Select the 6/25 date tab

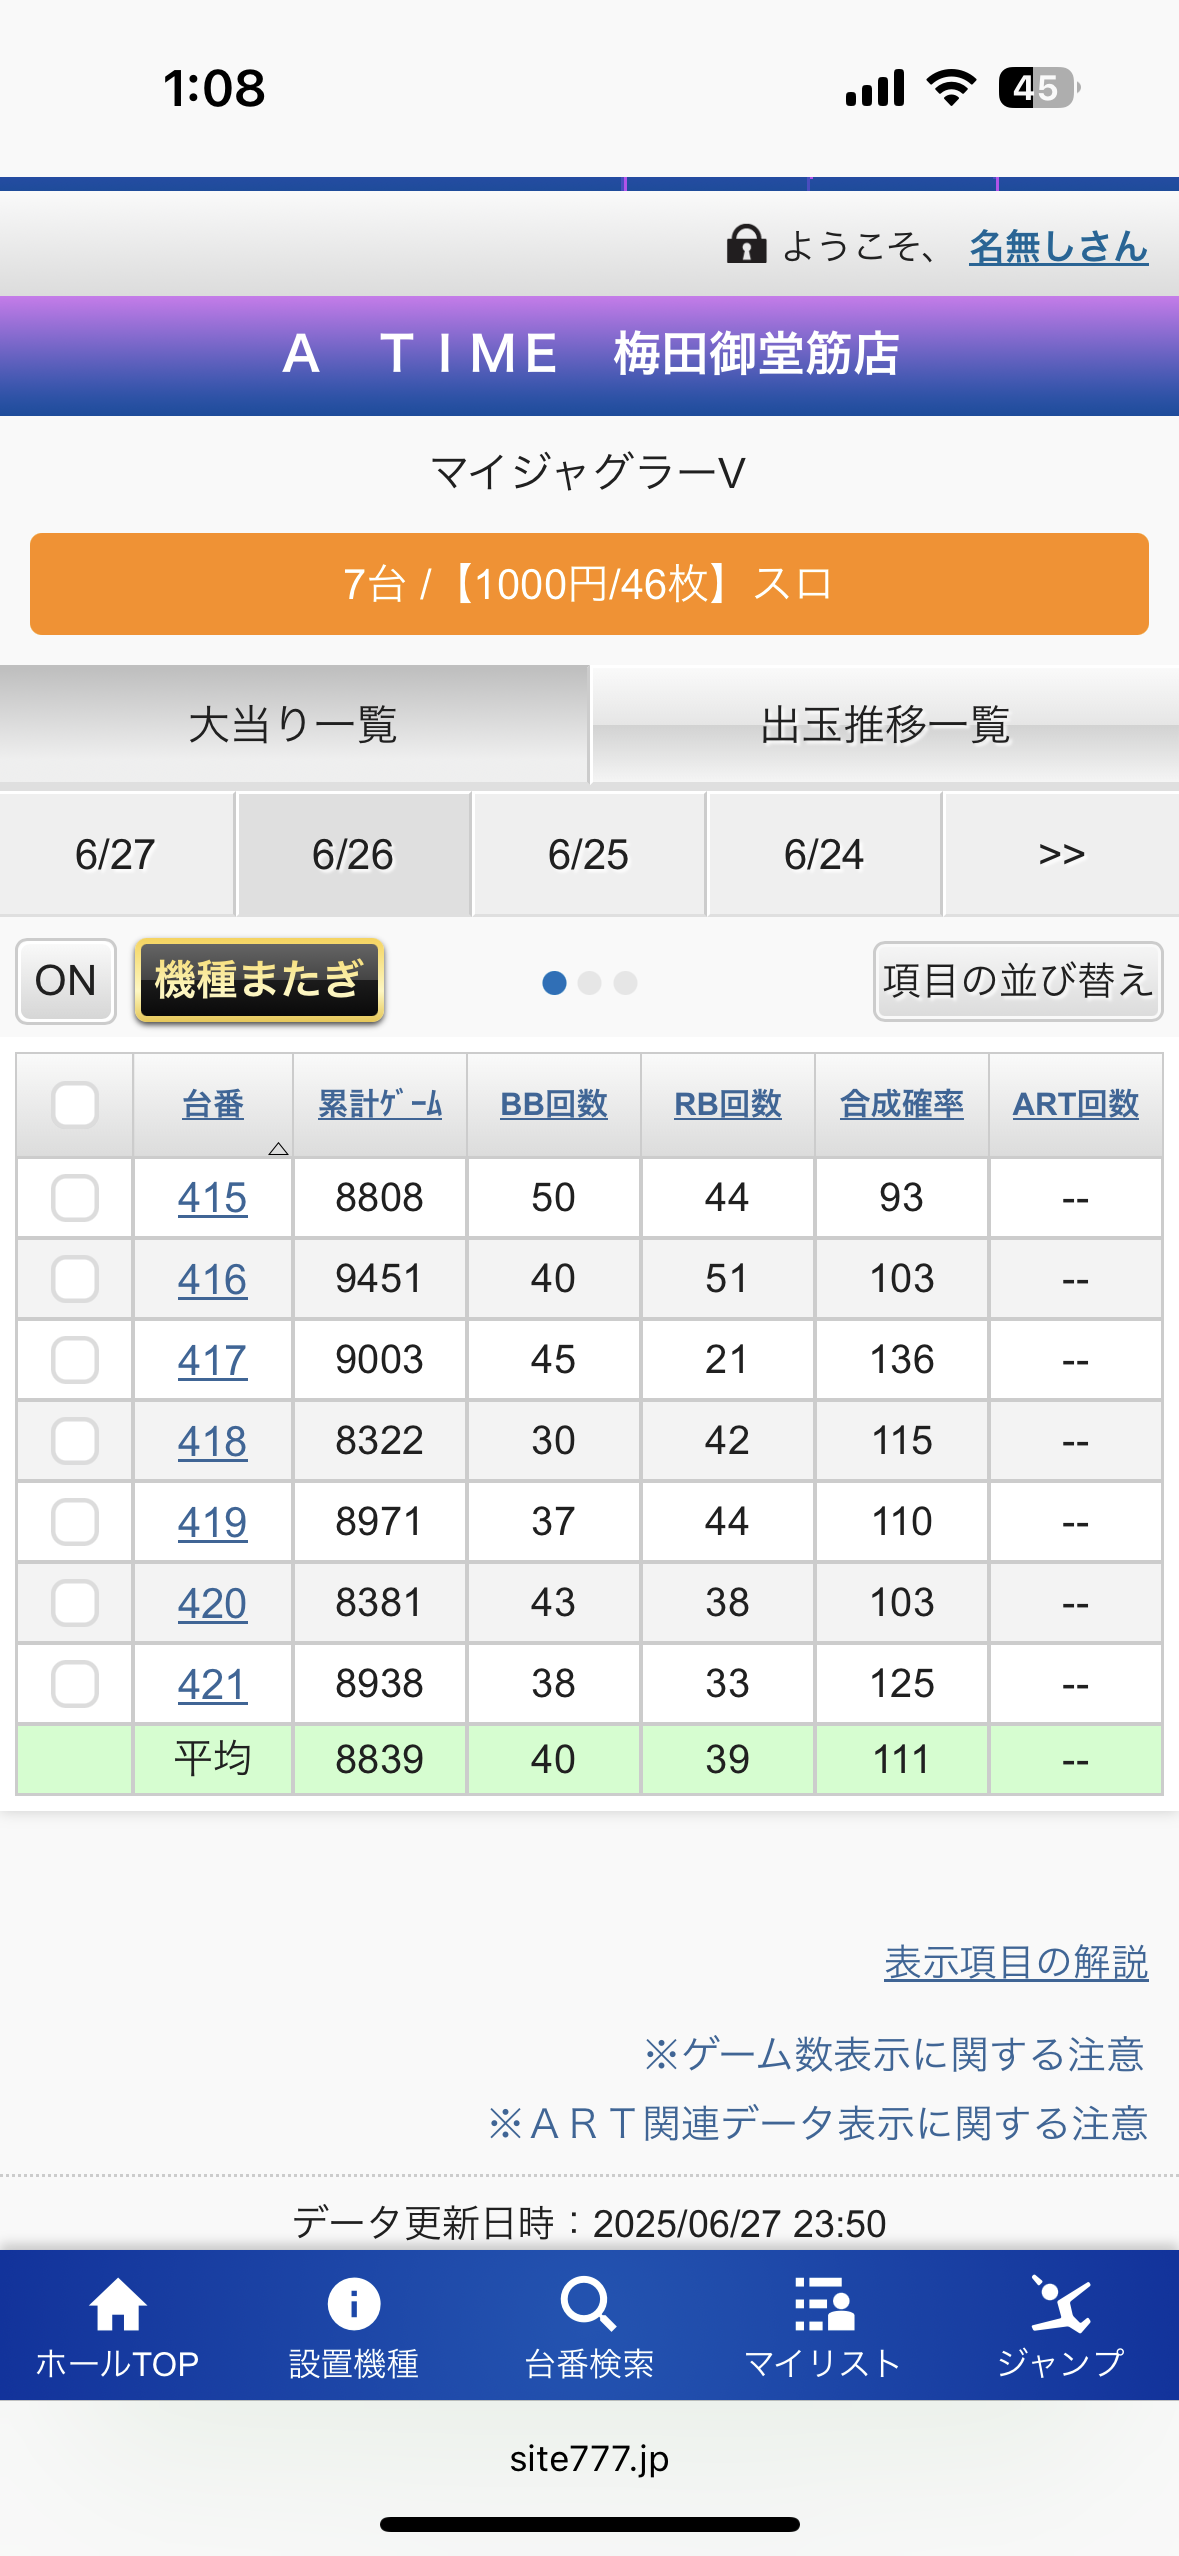click(589, 854)
